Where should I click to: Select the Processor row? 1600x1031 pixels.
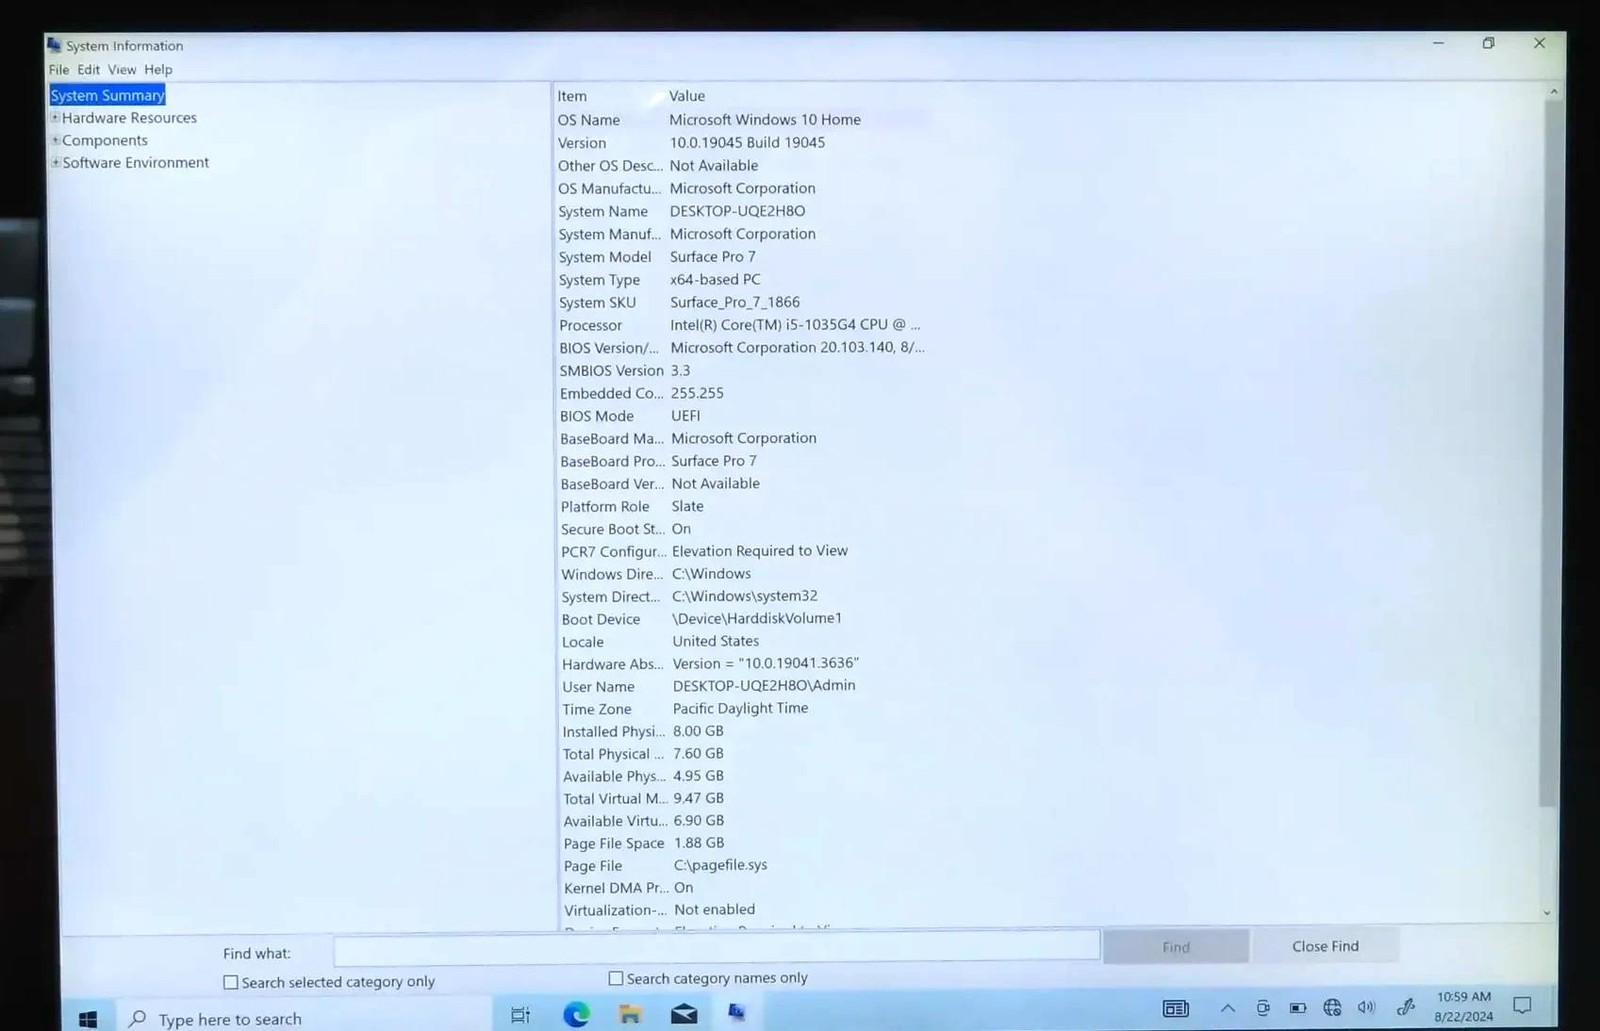(740, 325)
